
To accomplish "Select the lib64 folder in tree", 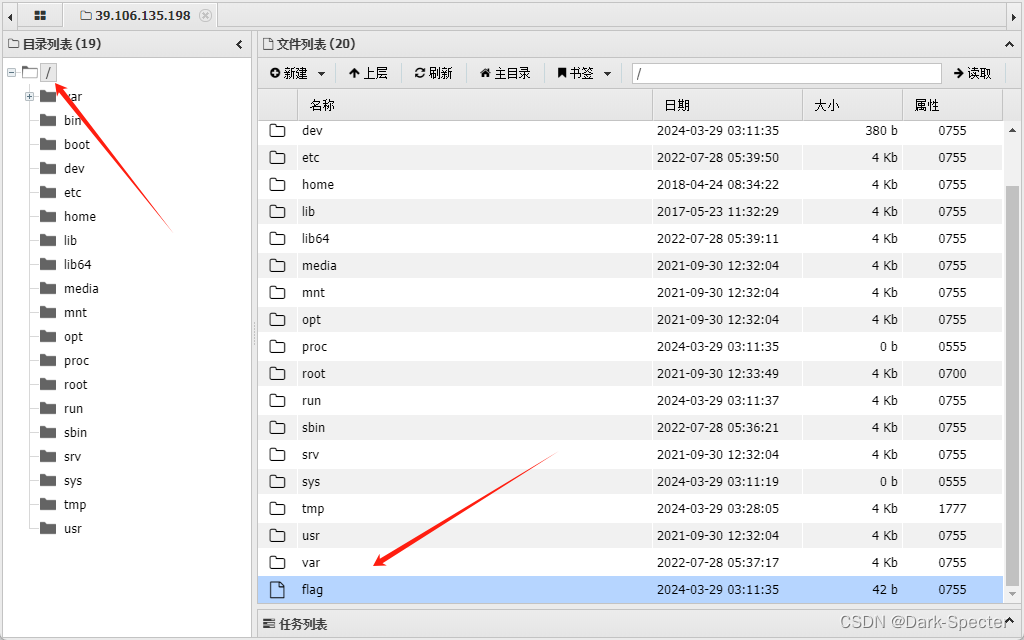I will 77,264.
